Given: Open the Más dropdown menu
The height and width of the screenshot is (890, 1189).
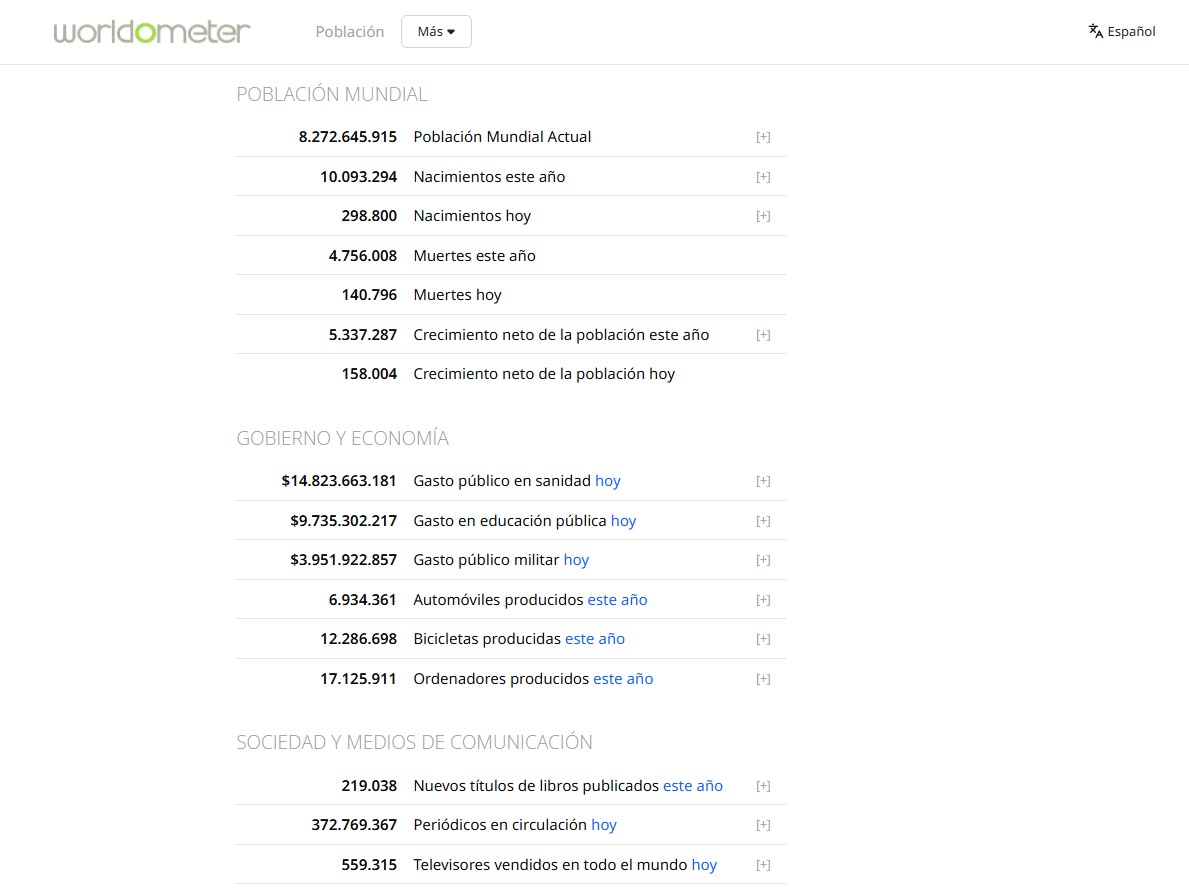Looking at the screenshot, I should coord(436,32).
